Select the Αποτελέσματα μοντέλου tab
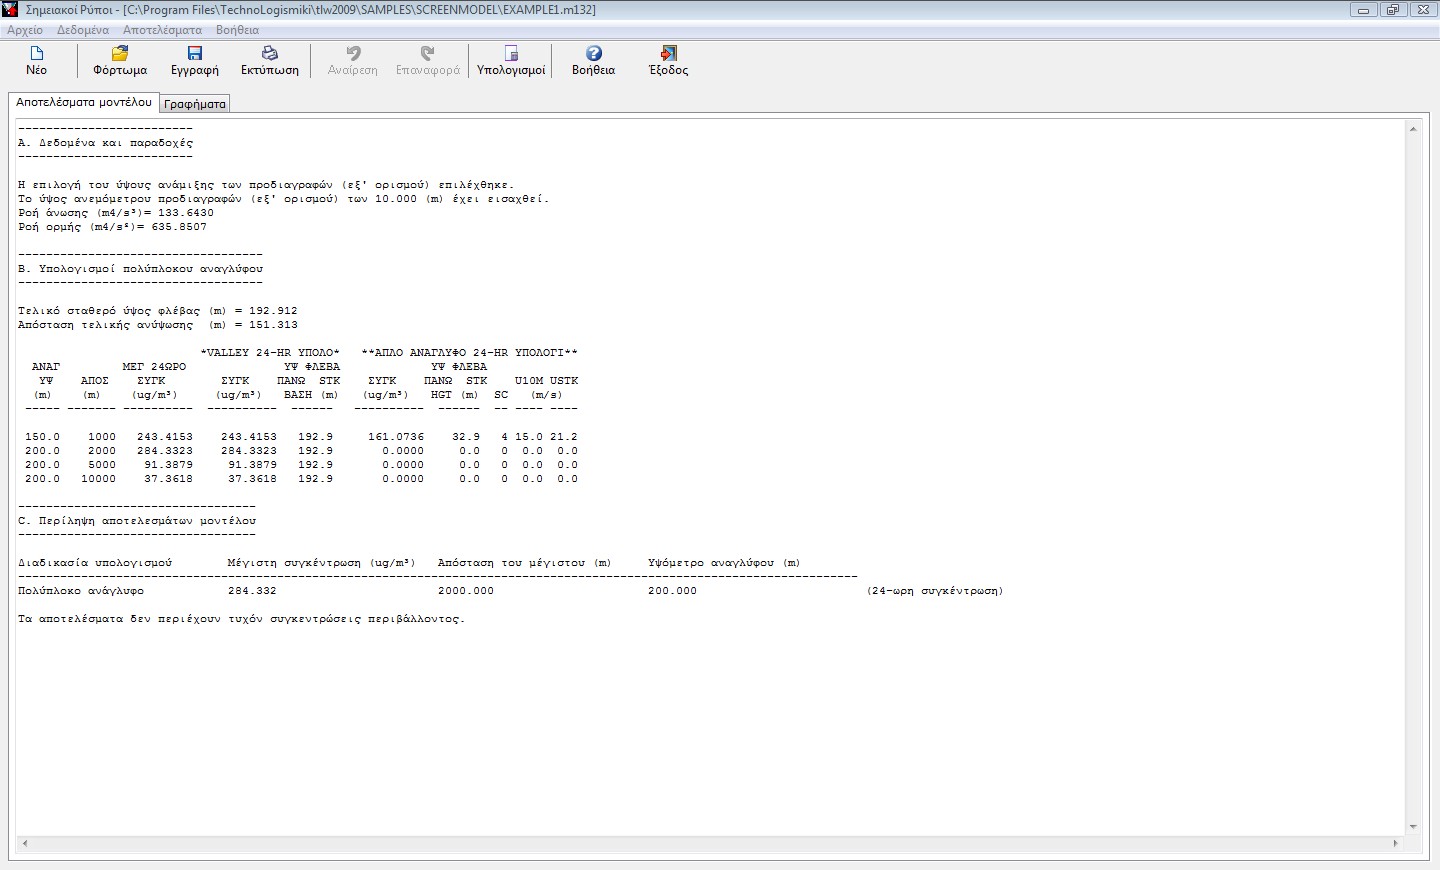 (84, 102)
